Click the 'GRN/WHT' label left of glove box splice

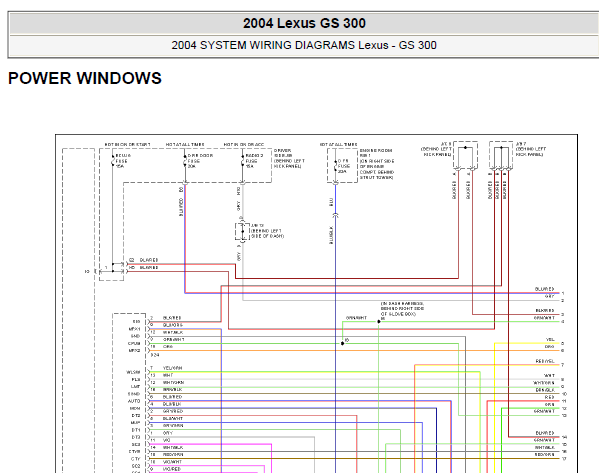pos(356,318)
